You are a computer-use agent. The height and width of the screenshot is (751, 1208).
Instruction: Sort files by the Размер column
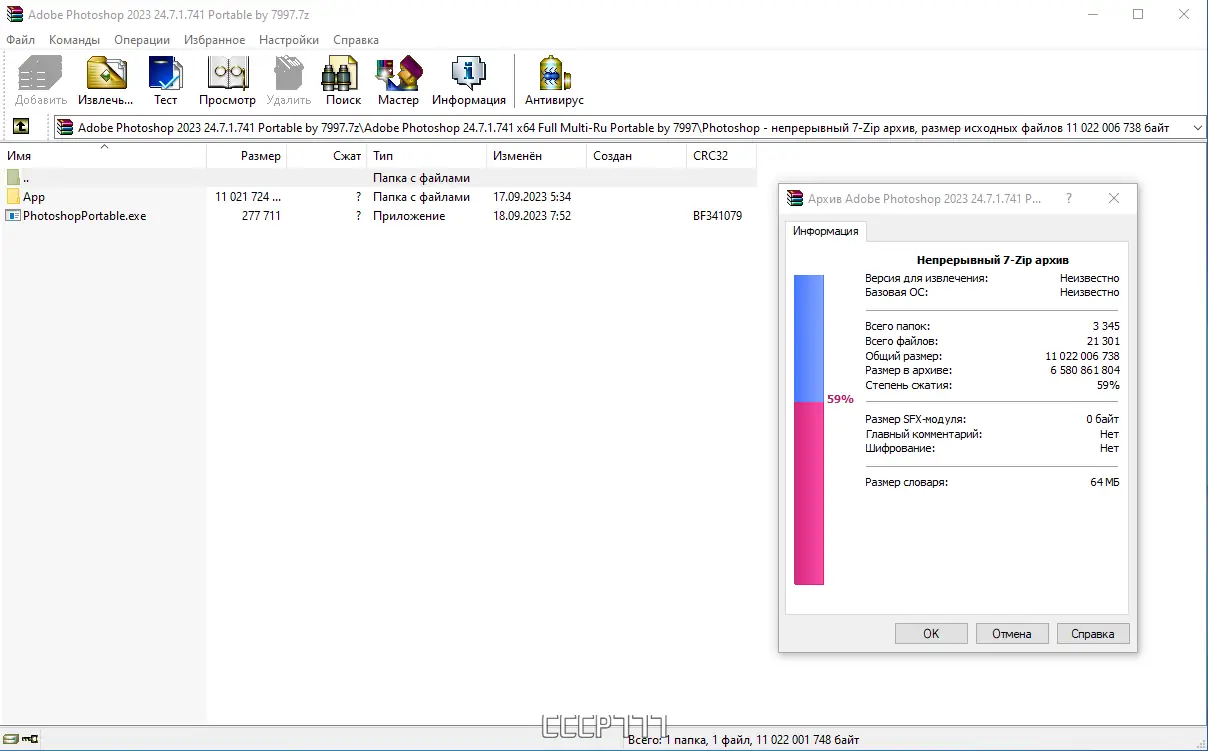(262, 155)
